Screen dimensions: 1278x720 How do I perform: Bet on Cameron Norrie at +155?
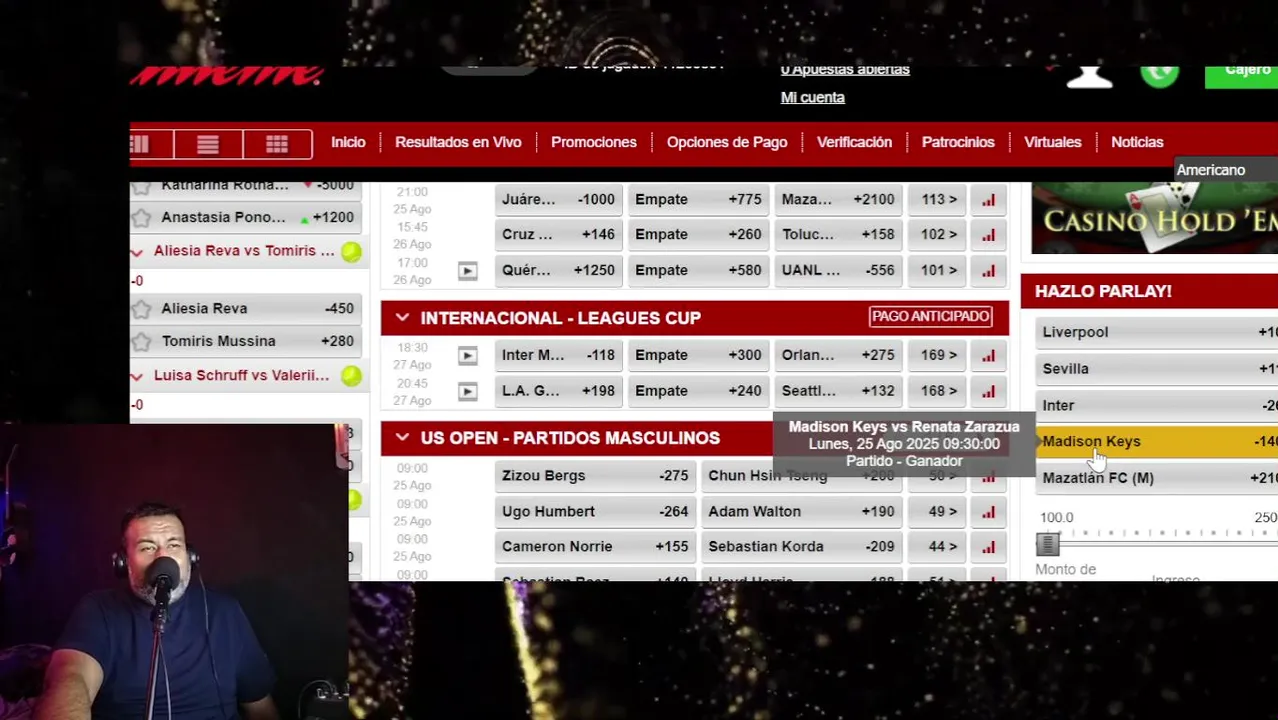click(x=595, y=547)
